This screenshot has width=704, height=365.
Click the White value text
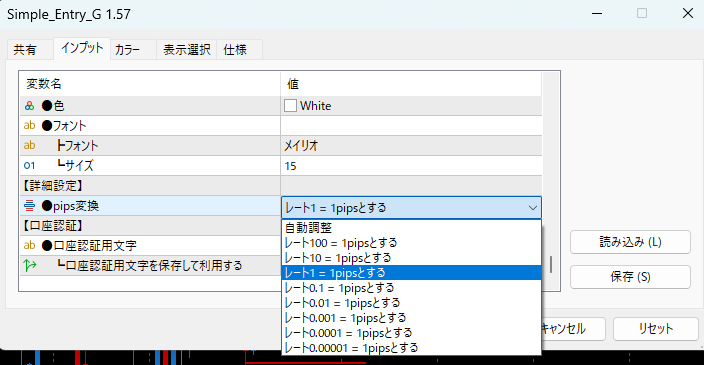[316, 106]
